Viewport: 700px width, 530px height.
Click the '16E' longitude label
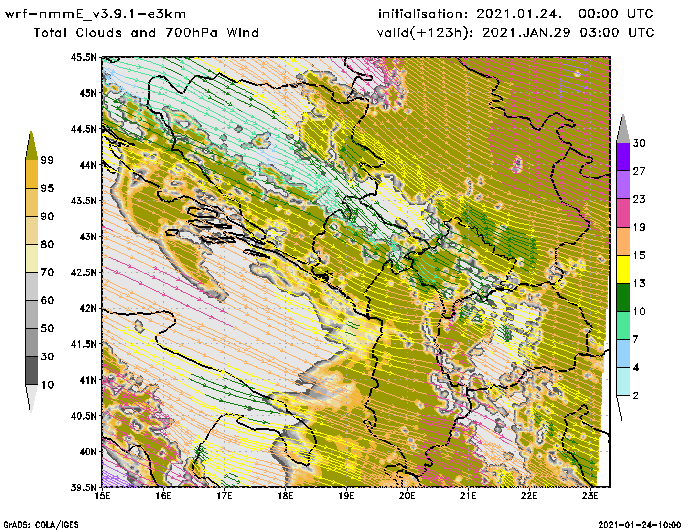(163, 496)
